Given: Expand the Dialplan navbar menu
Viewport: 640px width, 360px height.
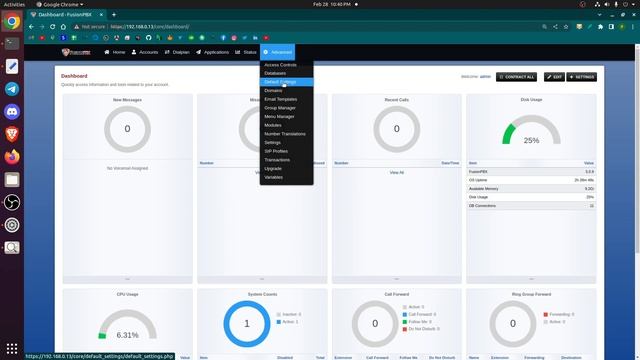Looking at the screenshot, I should pos(177,52).
